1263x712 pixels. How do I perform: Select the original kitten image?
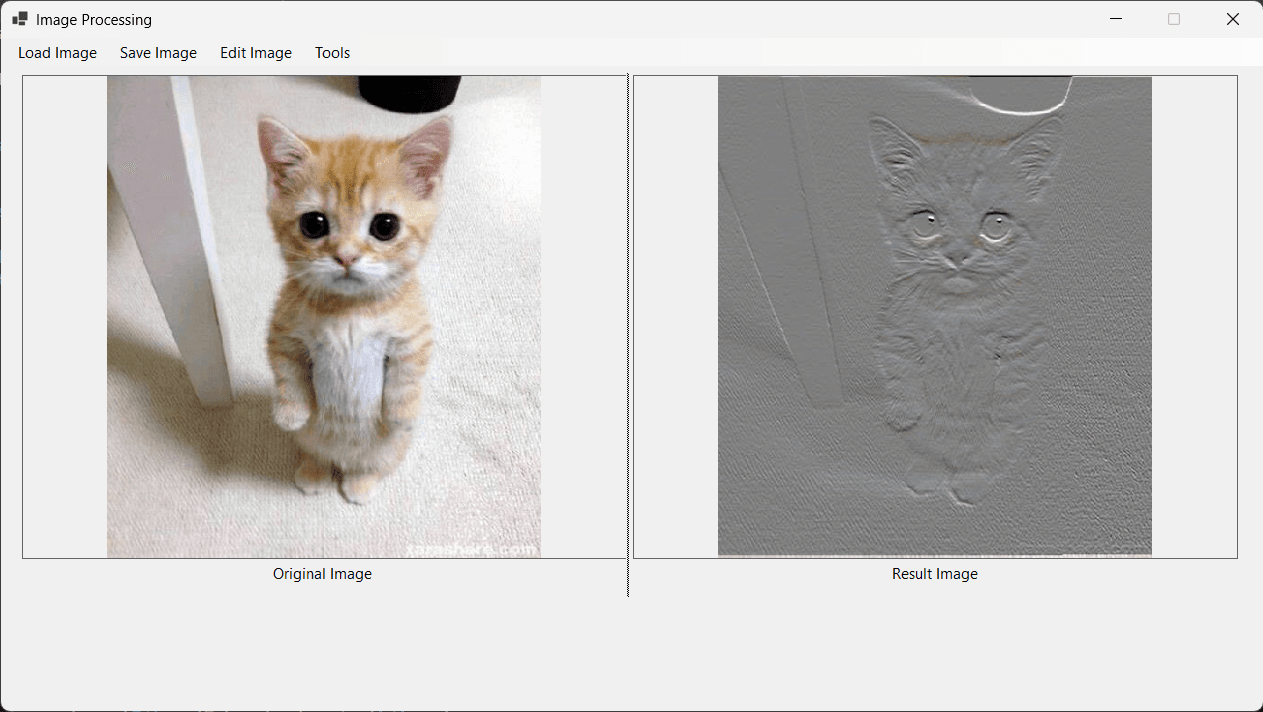(x=322, y=315)
